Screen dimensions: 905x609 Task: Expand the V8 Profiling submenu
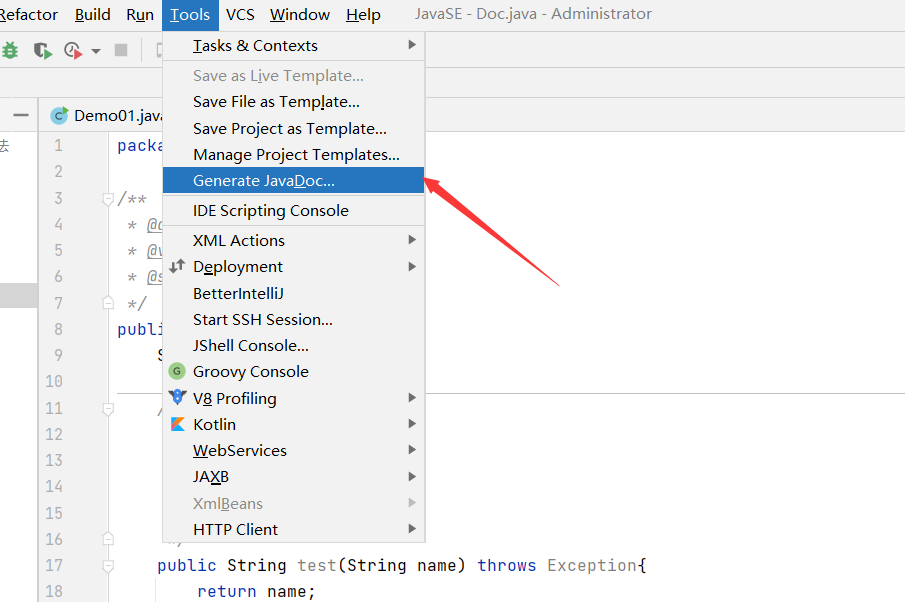294,398
